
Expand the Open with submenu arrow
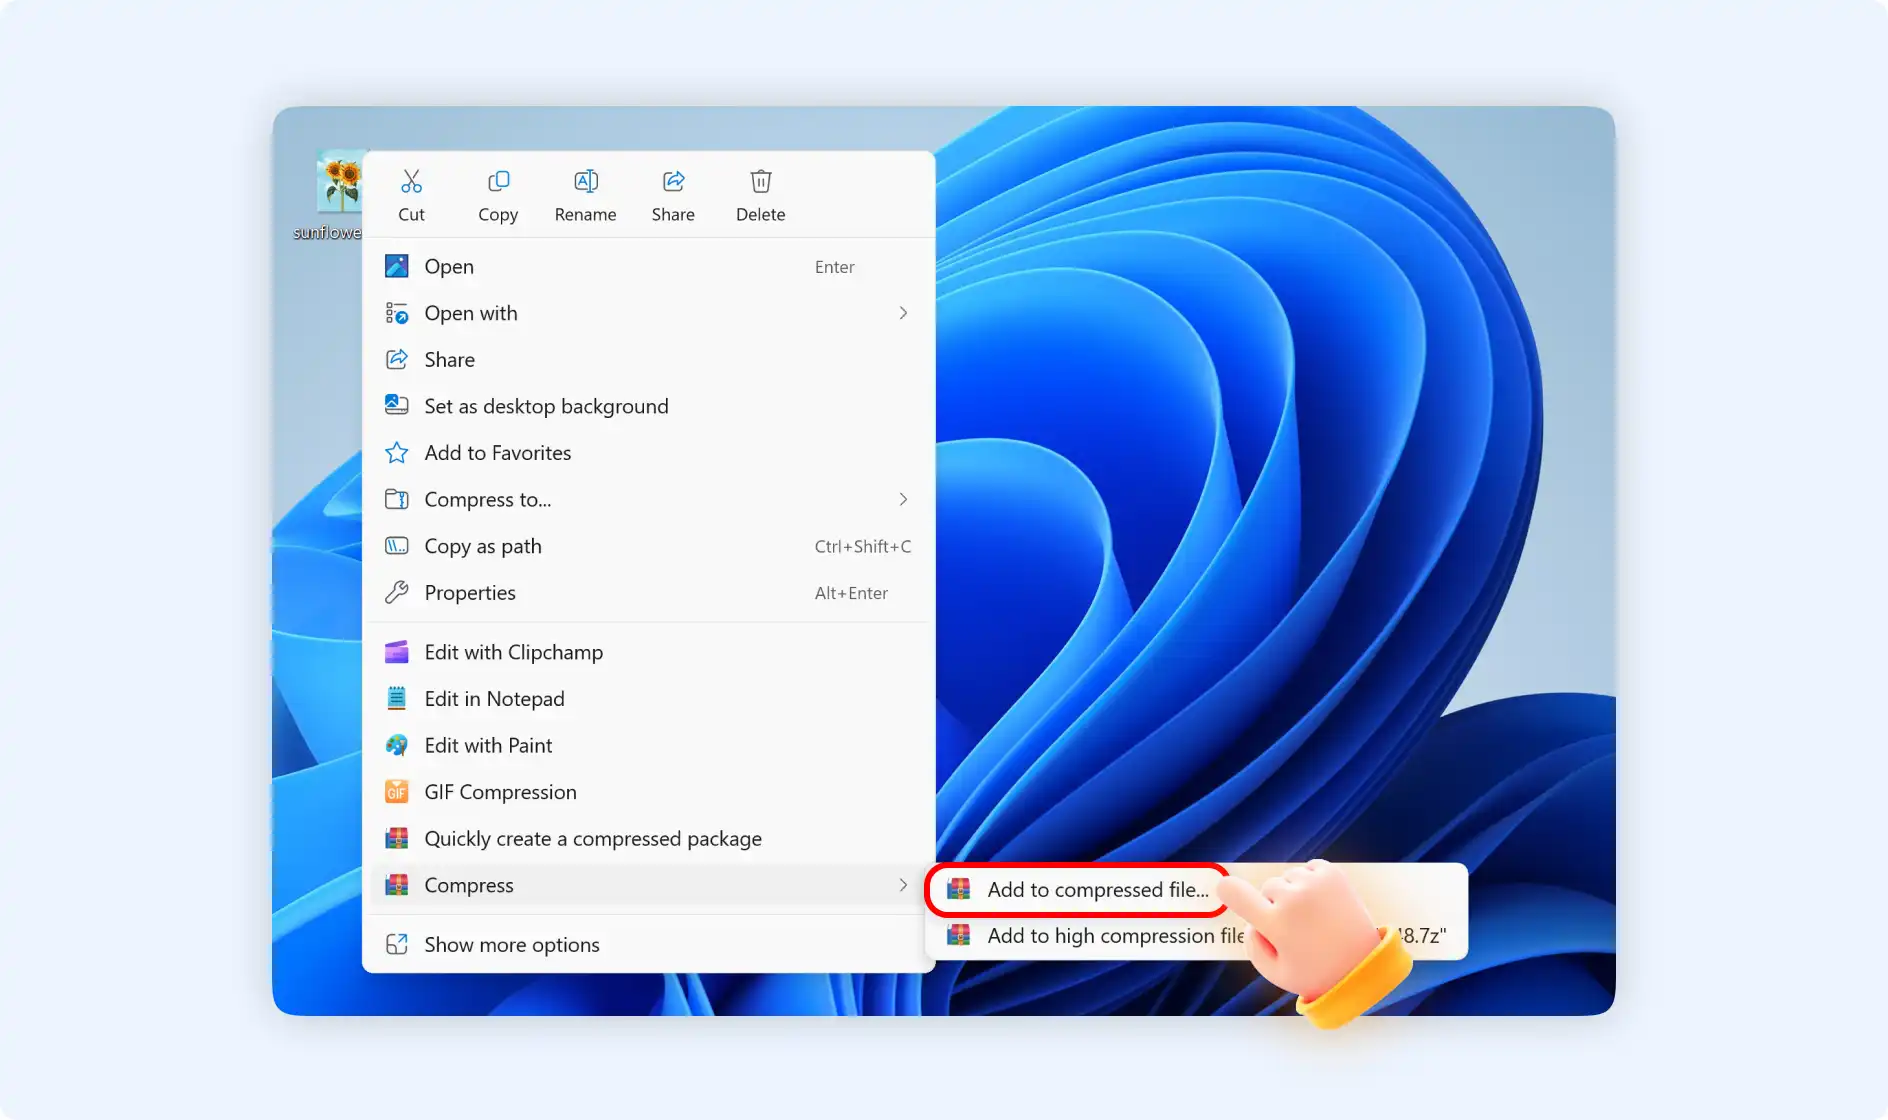click(x=903, y=313)
